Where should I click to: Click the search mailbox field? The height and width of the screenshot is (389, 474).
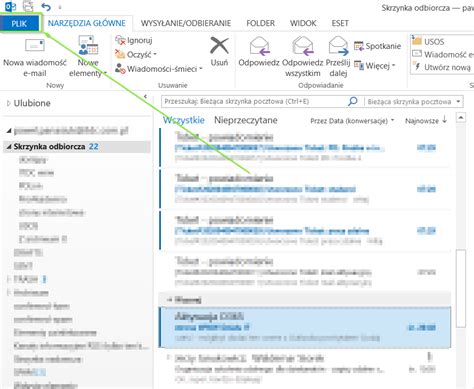point(254,101)
